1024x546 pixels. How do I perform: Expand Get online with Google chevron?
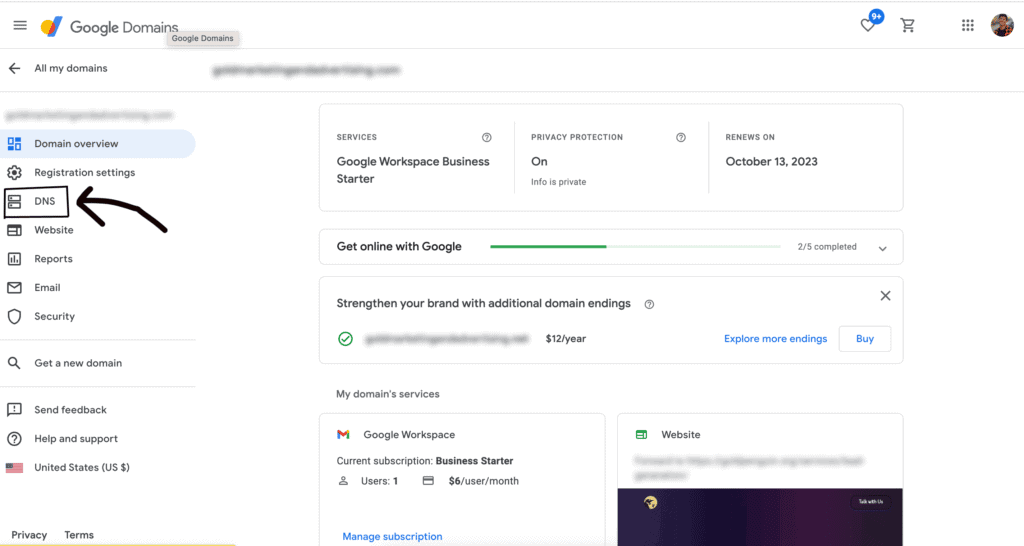coord(882,248)
